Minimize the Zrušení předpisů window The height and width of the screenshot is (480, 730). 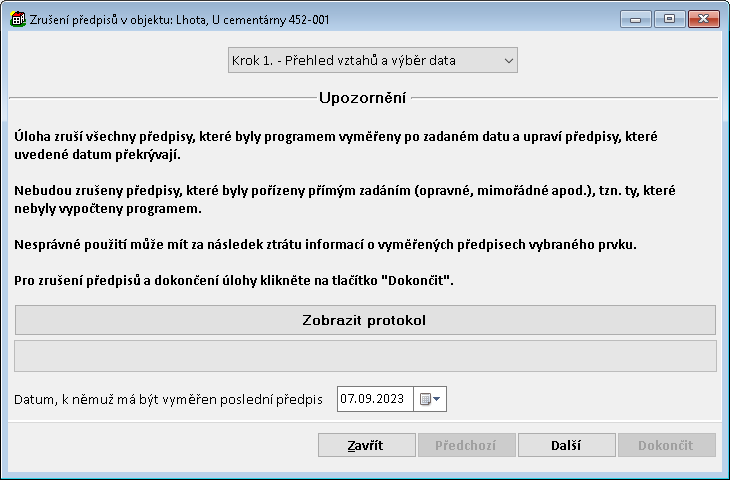point(636,18)
